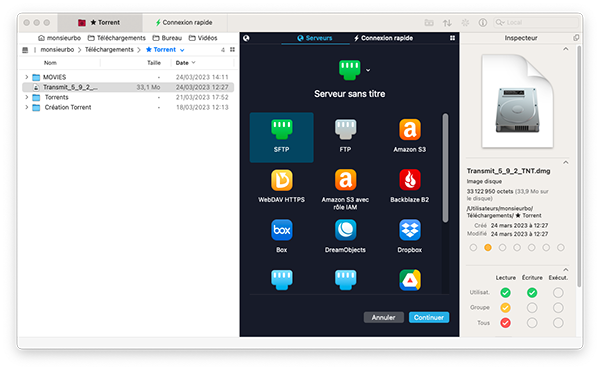600x370 pixels.
Task: Switch to the Torrent tab
Action: point(100,23)
